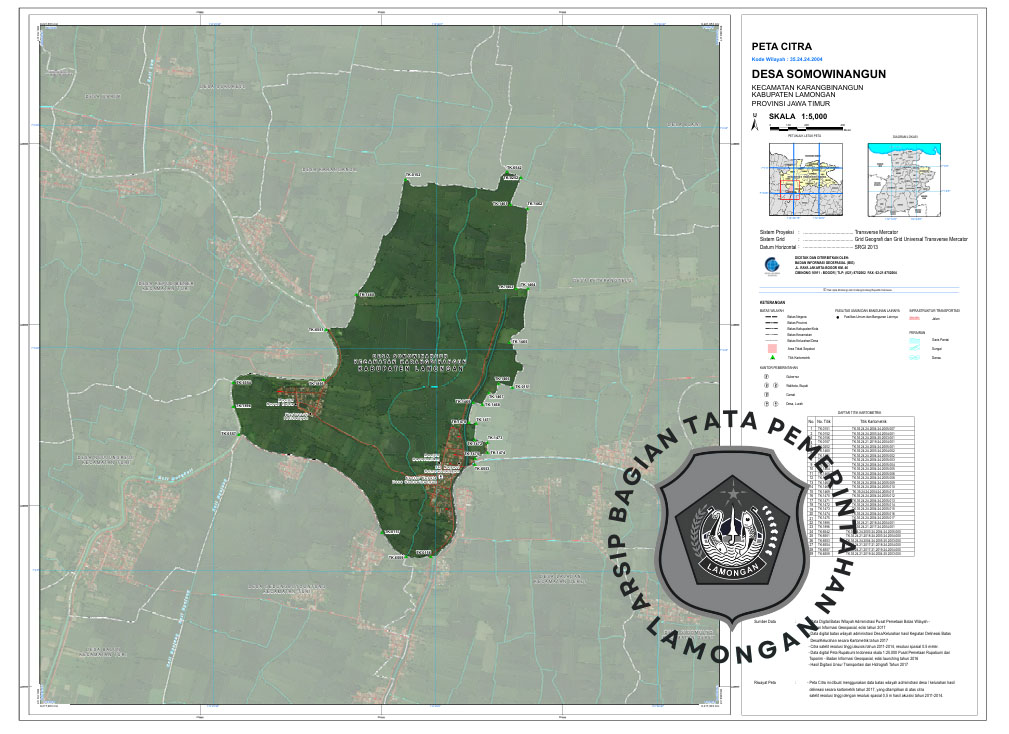Click the Danau lake legend symbol
The width and height of the screenshot is (1009, 734).
pos(916,356)
